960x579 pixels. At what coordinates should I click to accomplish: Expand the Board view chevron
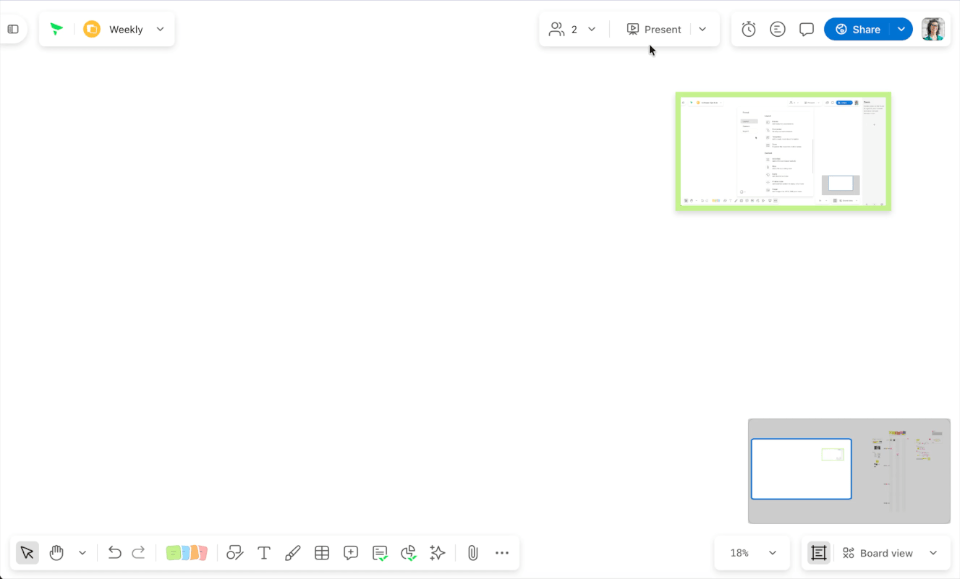933,553
